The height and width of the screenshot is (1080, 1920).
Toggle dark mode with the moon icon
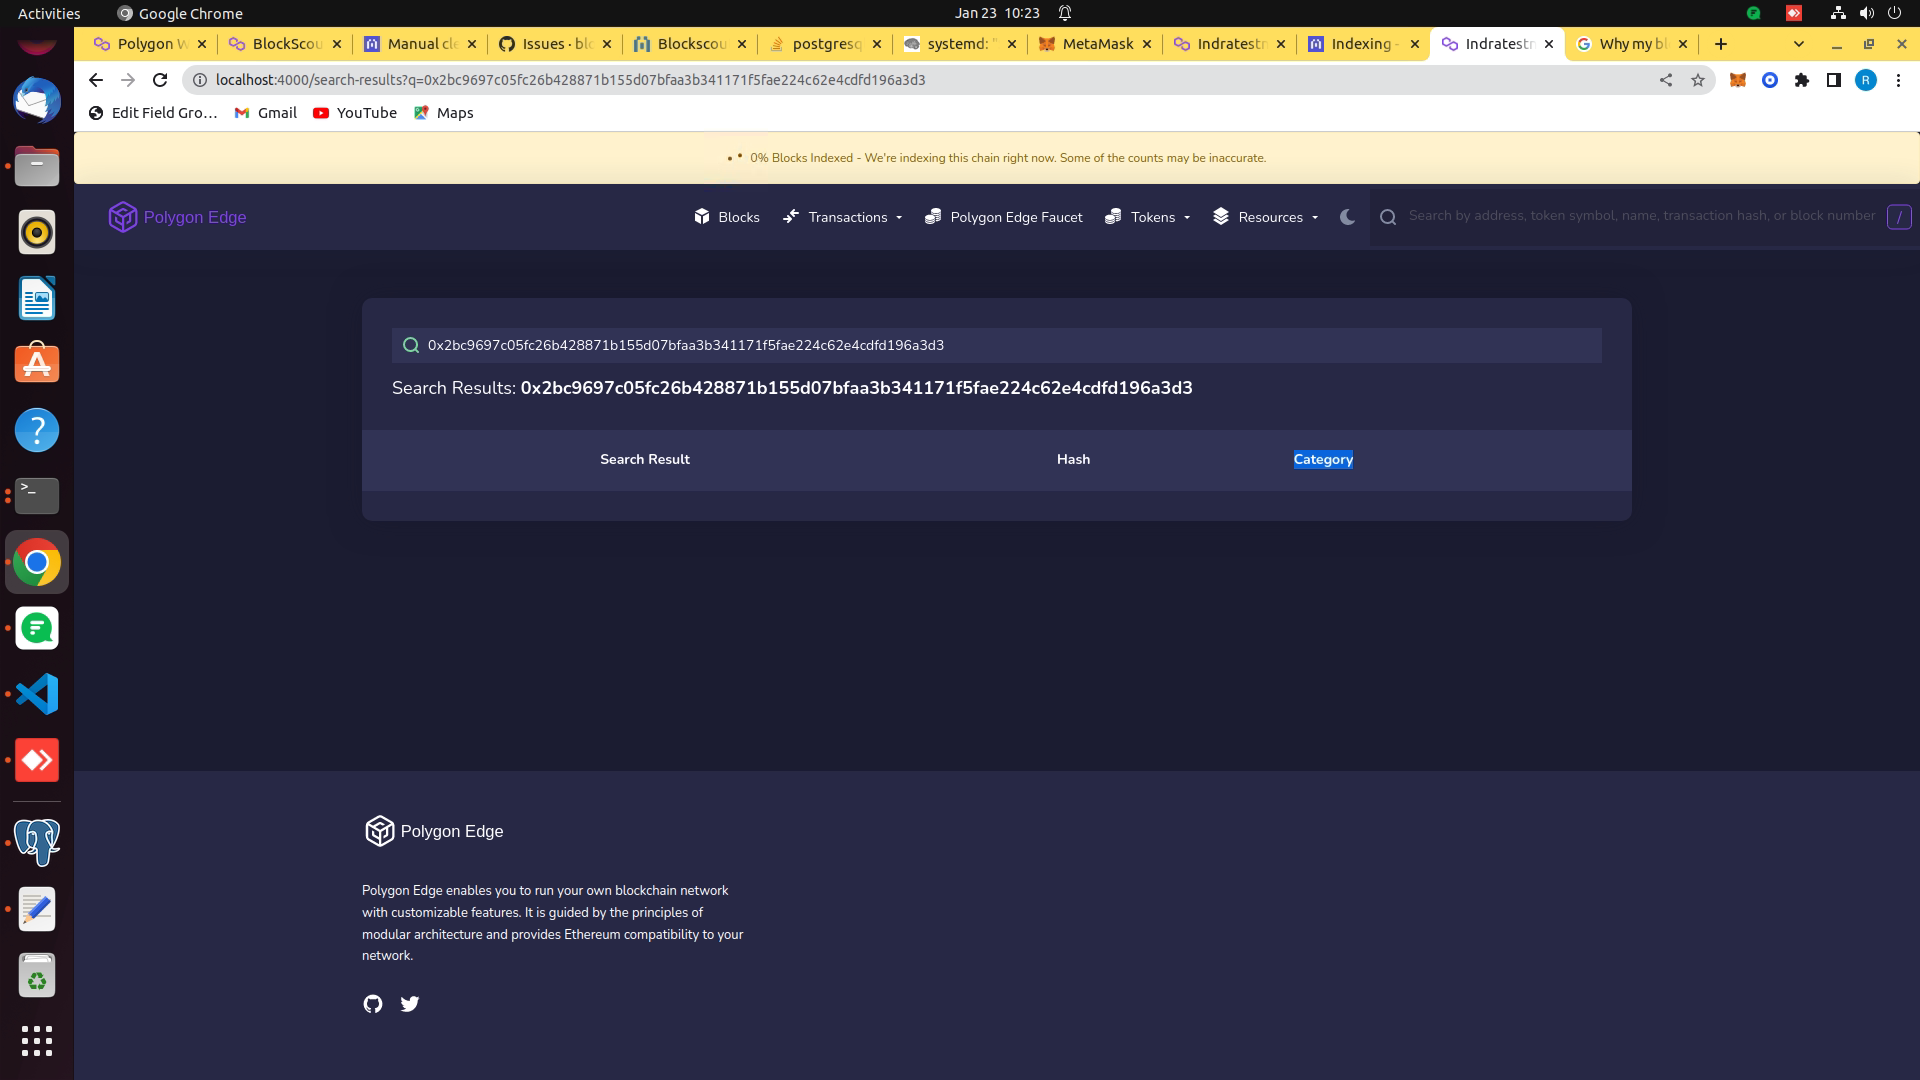click(x=1347, y=217)
